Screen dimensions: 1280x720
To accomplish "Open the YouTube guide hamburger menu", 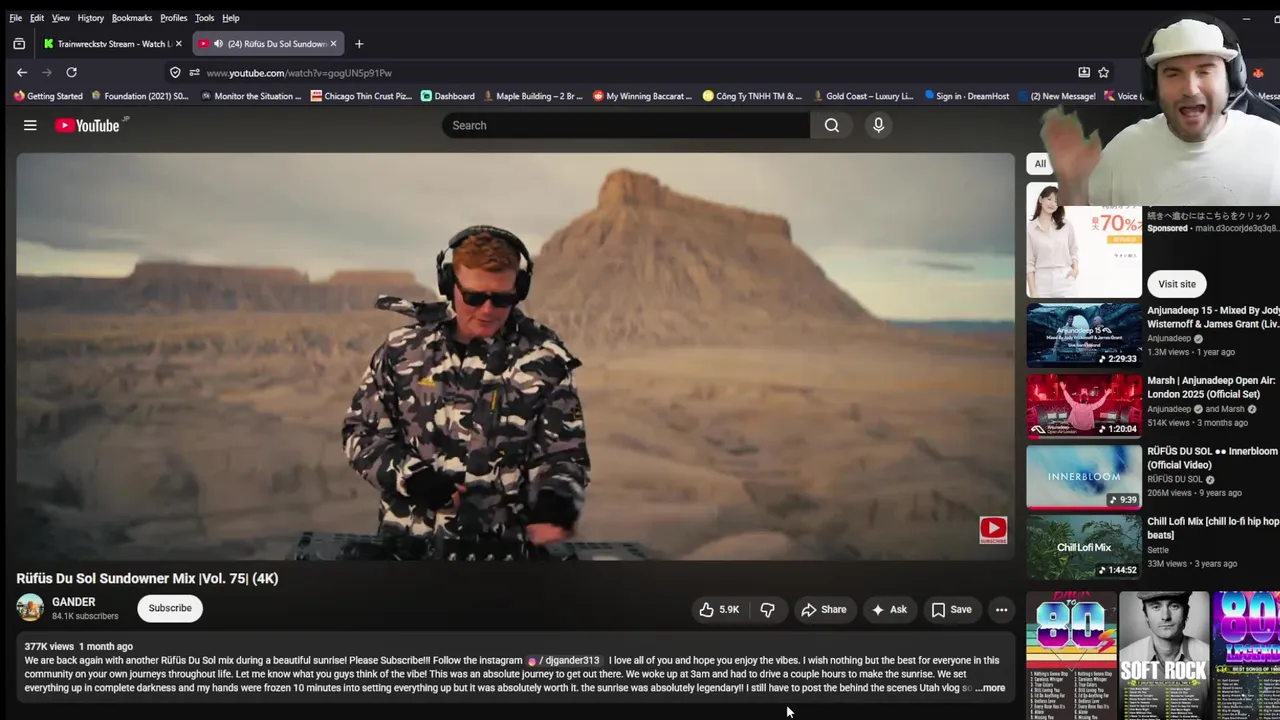I will coord(30,125).
